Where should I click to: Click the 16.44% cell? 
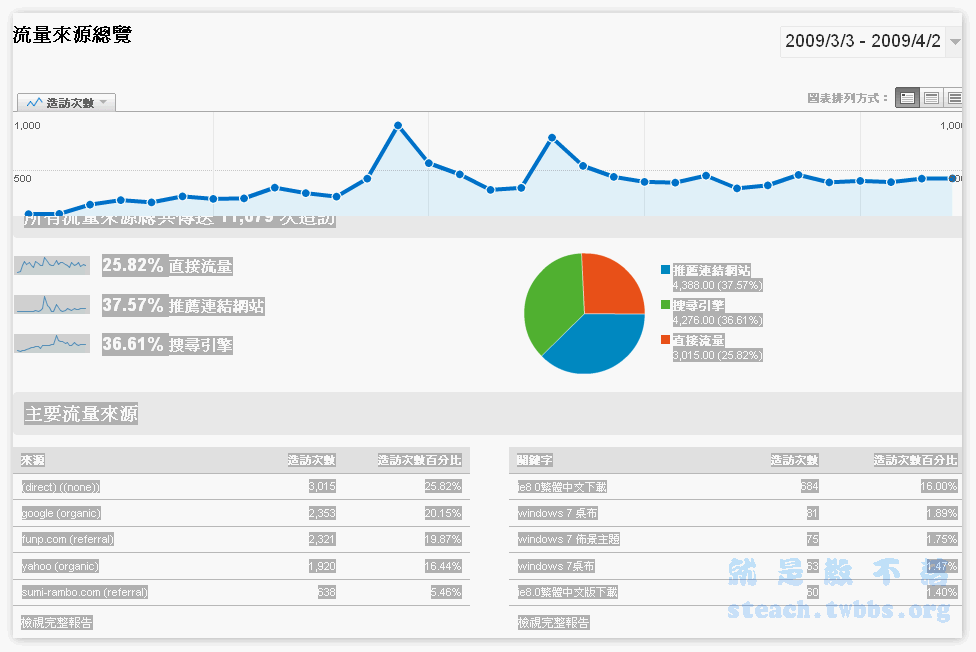[x=443, y=566]
